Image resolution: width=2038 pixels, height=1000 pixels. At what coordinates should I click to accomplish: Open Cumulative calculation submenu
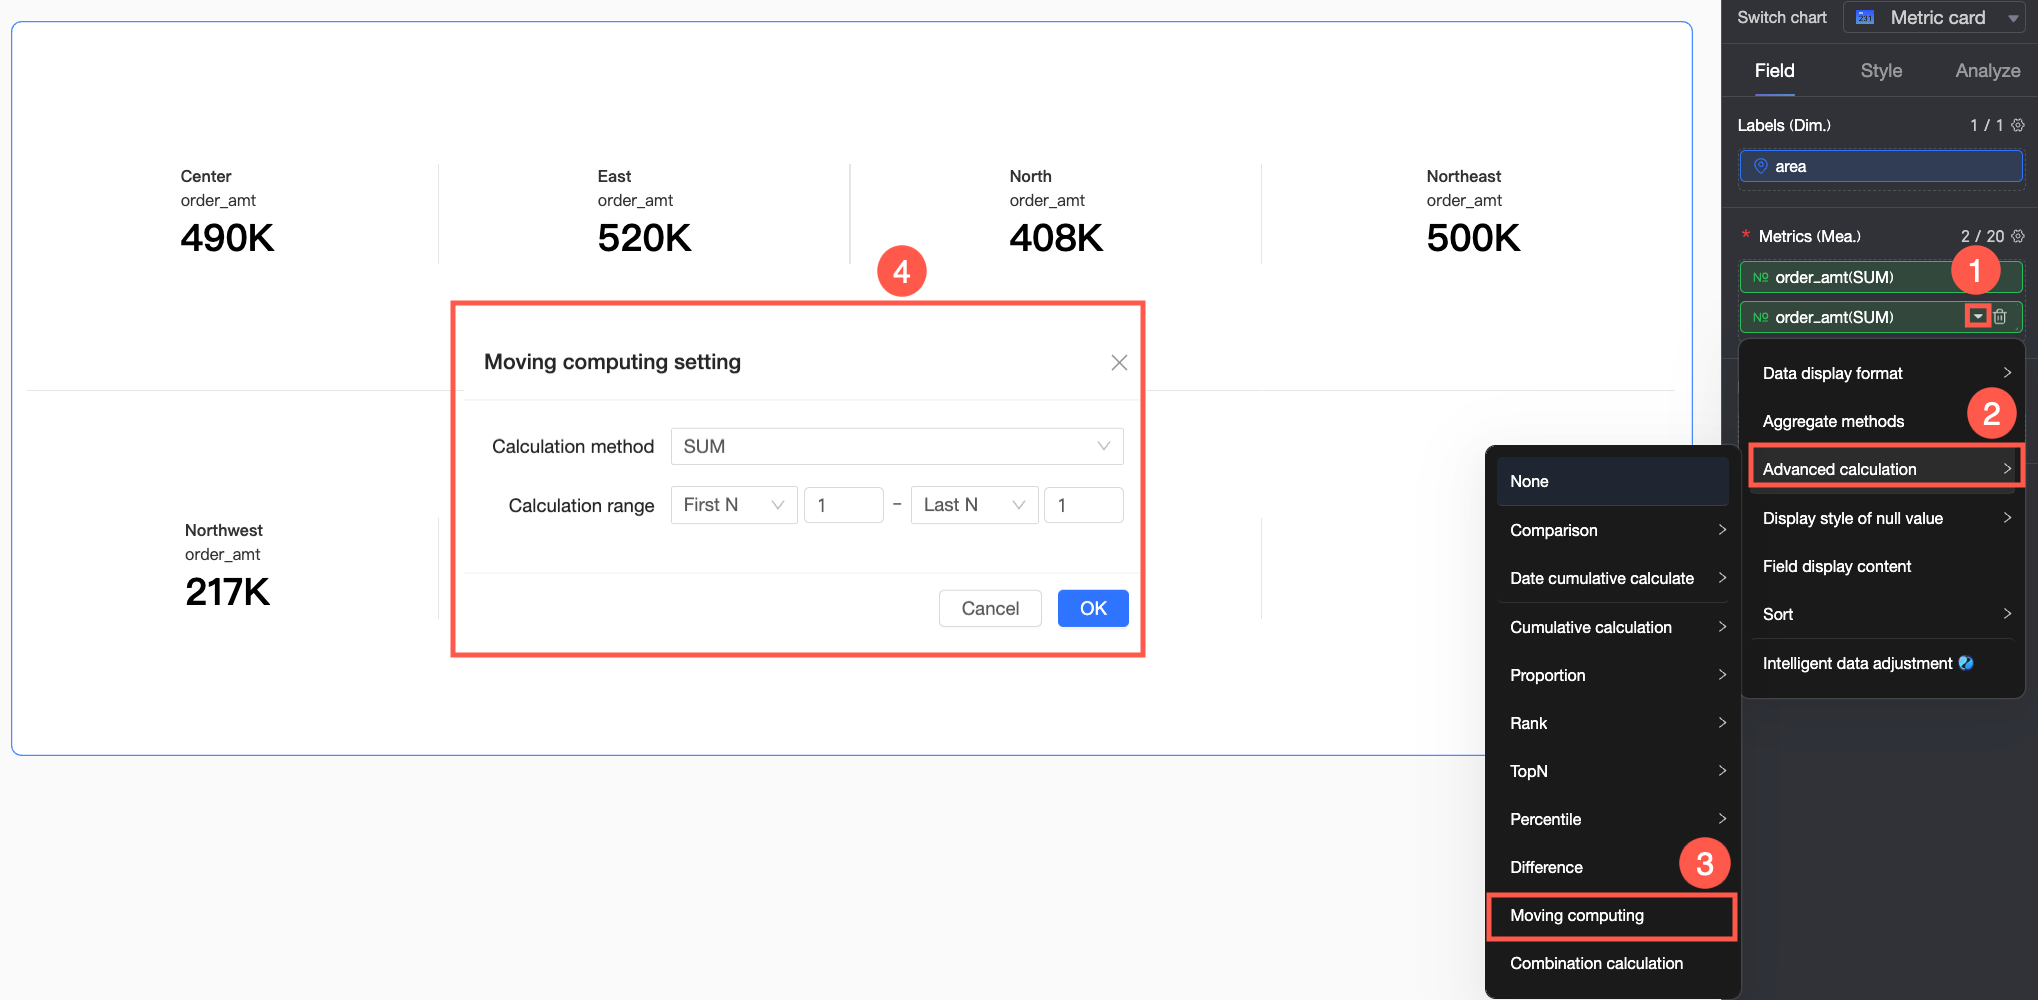(x=1613, y=627)
